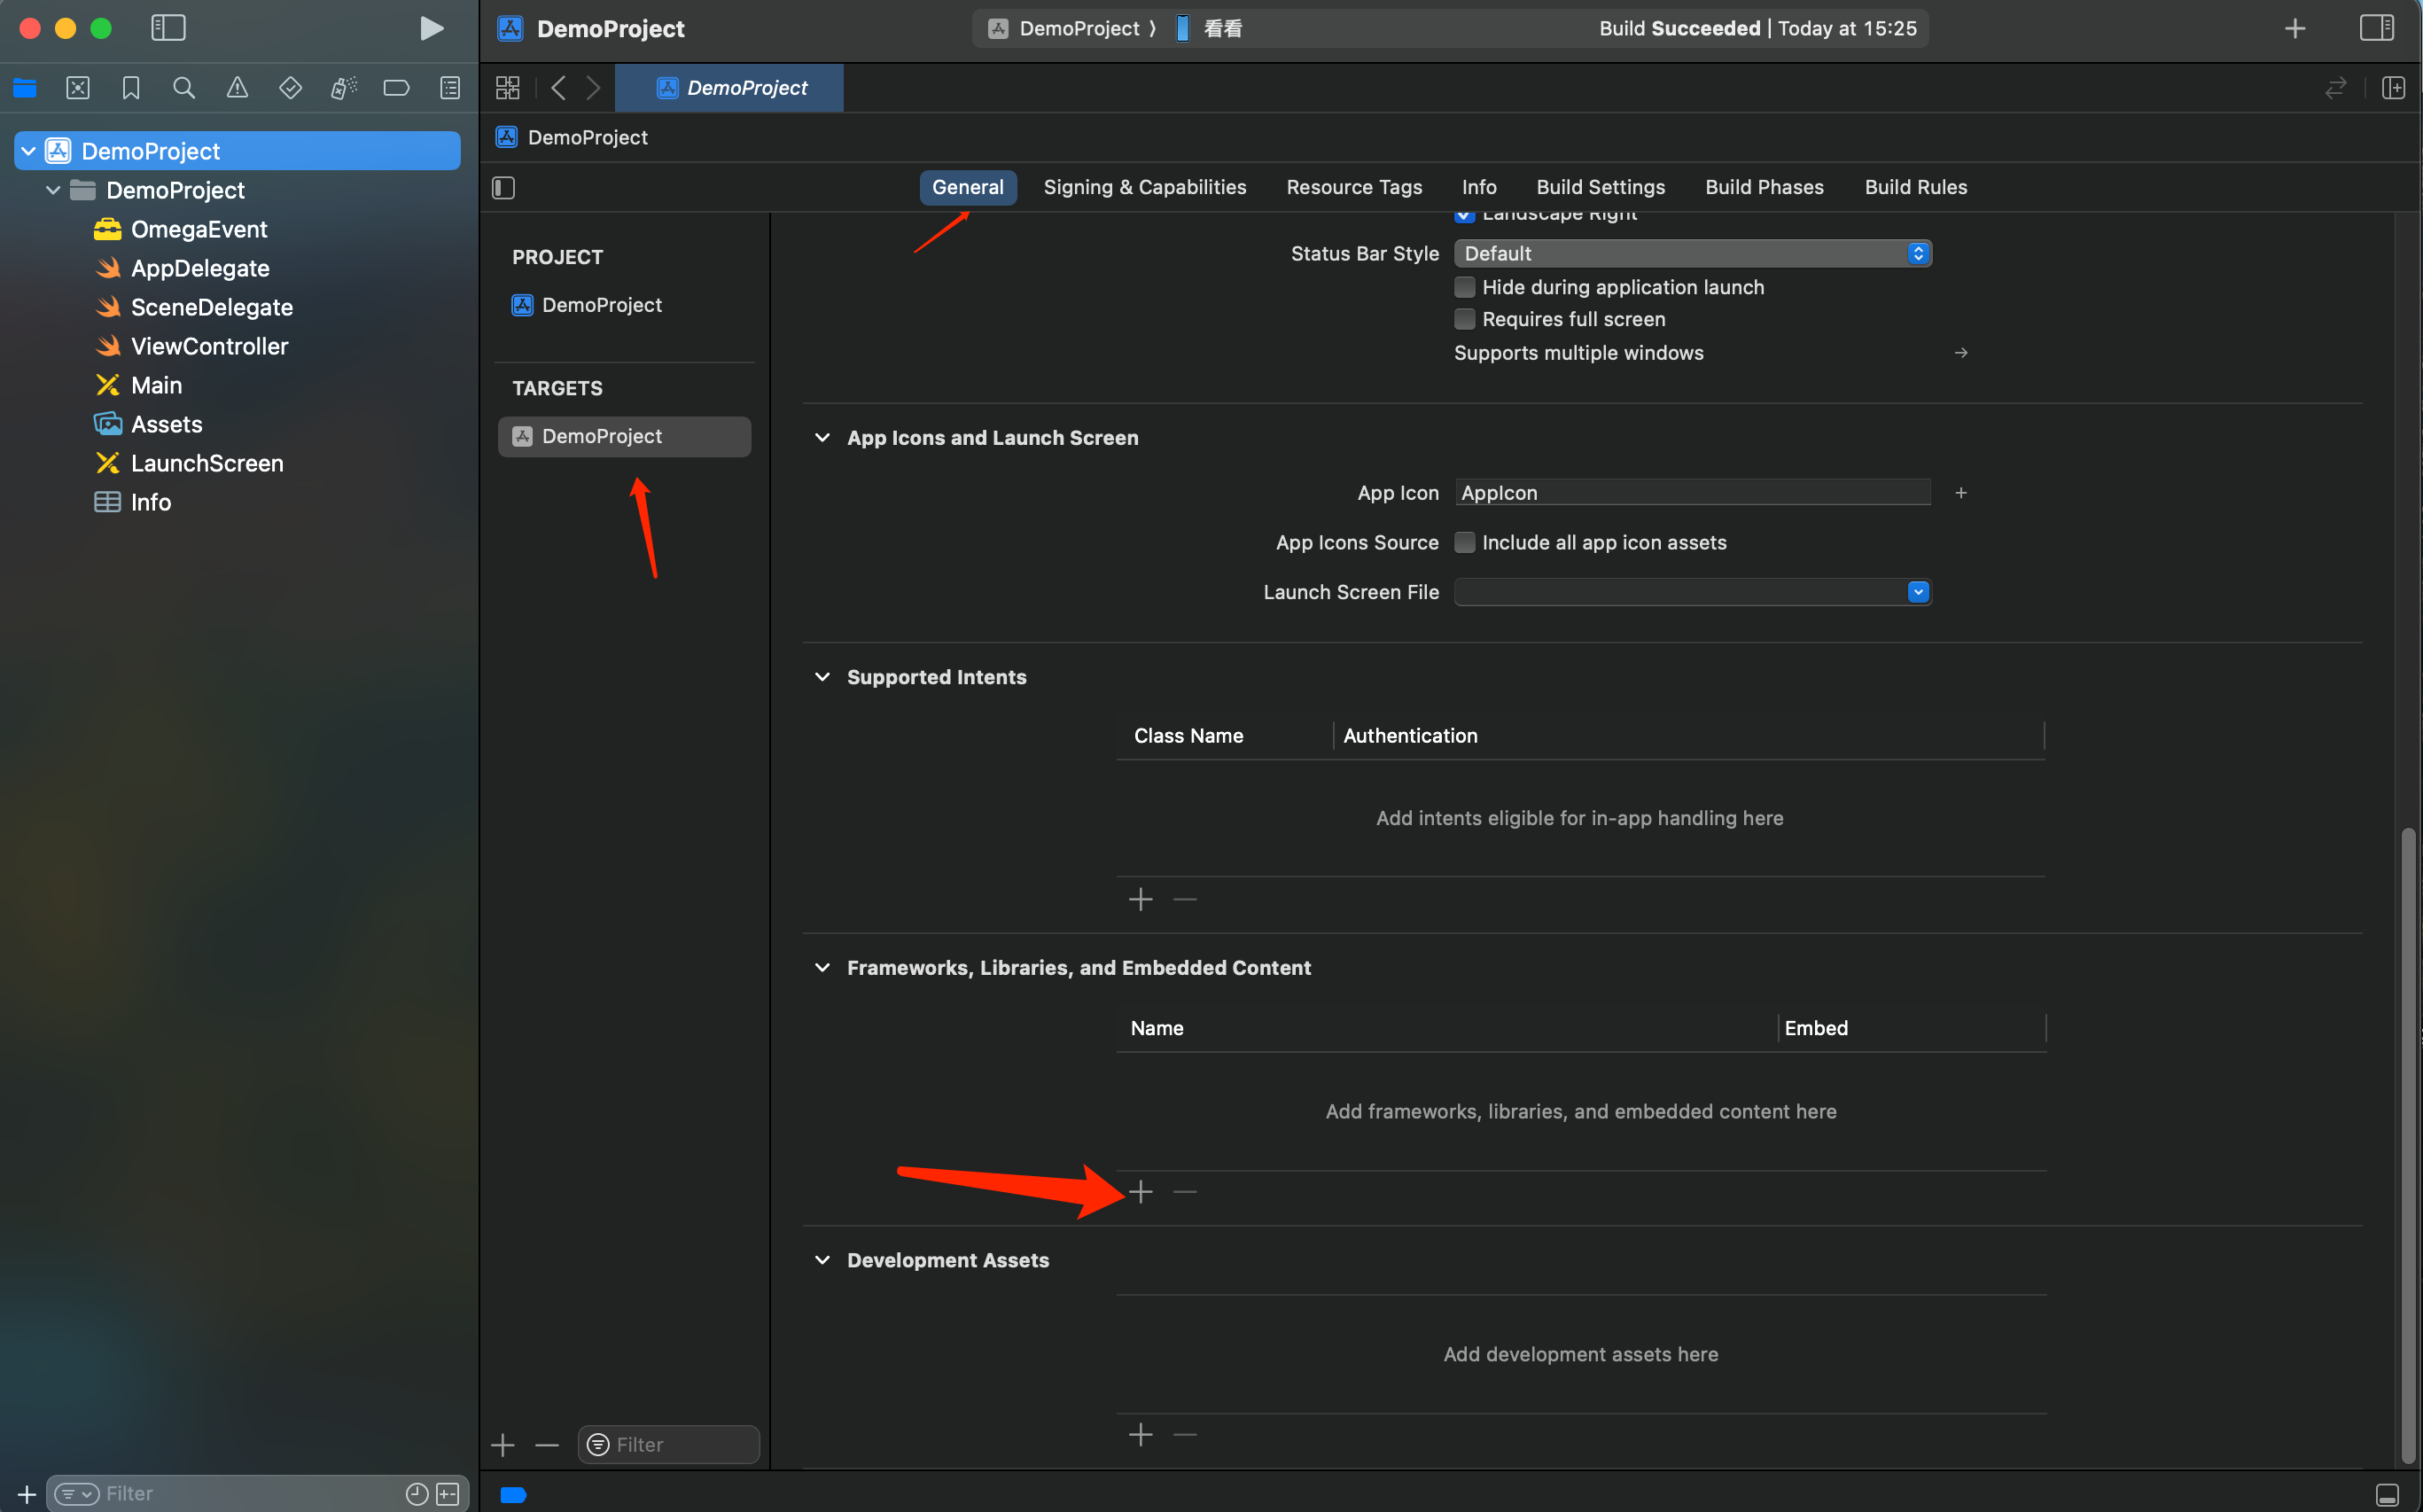
Task: Select the DemoProject editor tab
Action: pos(729,88)
